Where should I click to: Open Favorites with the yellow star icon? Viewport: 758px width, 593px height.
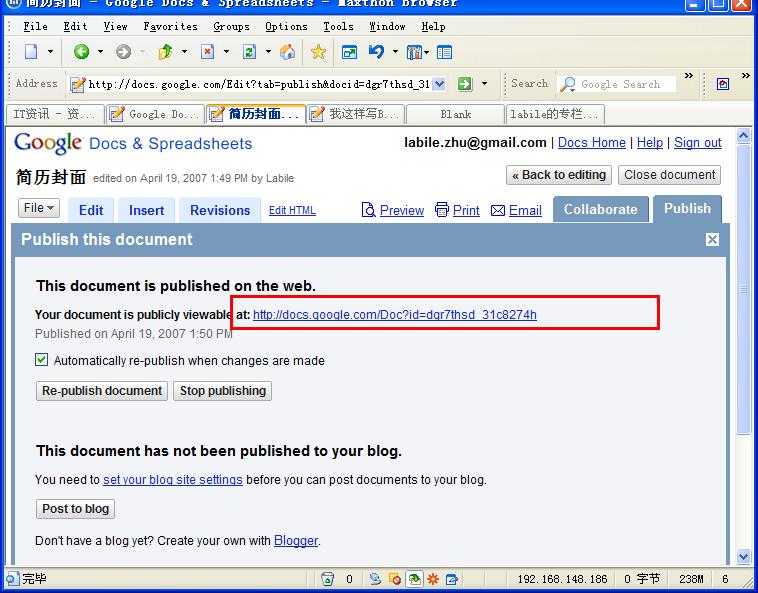[318, 51]
